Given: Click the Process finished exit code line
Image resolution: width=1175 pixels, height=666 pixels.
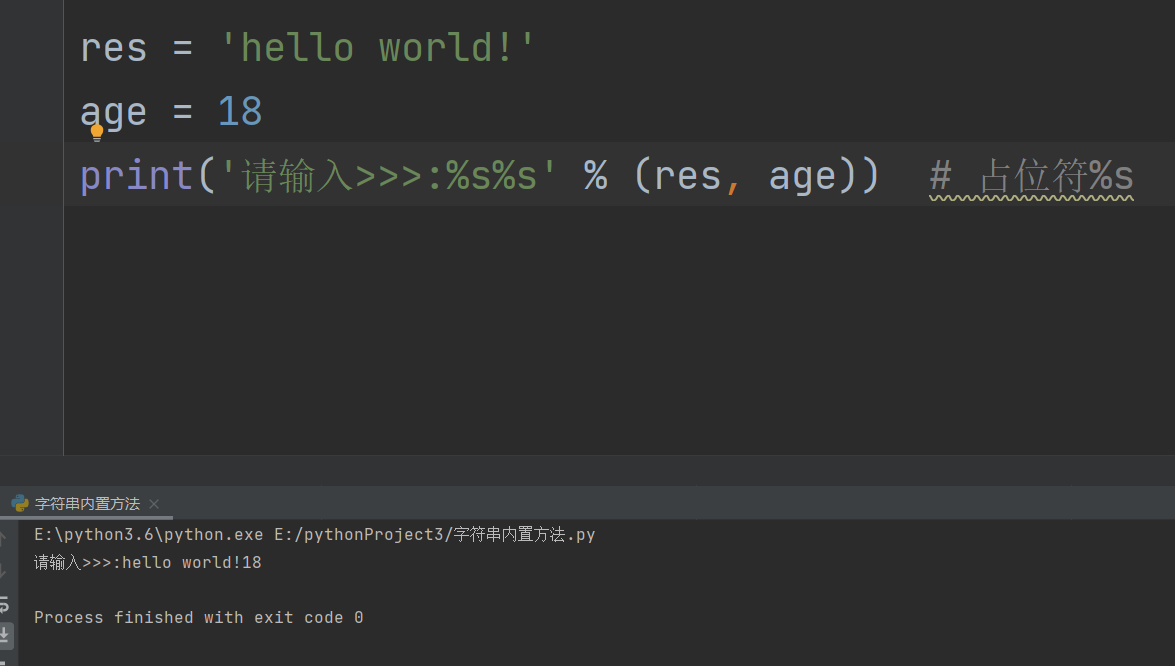Looking at the screenshot, I should coord(199,617).
